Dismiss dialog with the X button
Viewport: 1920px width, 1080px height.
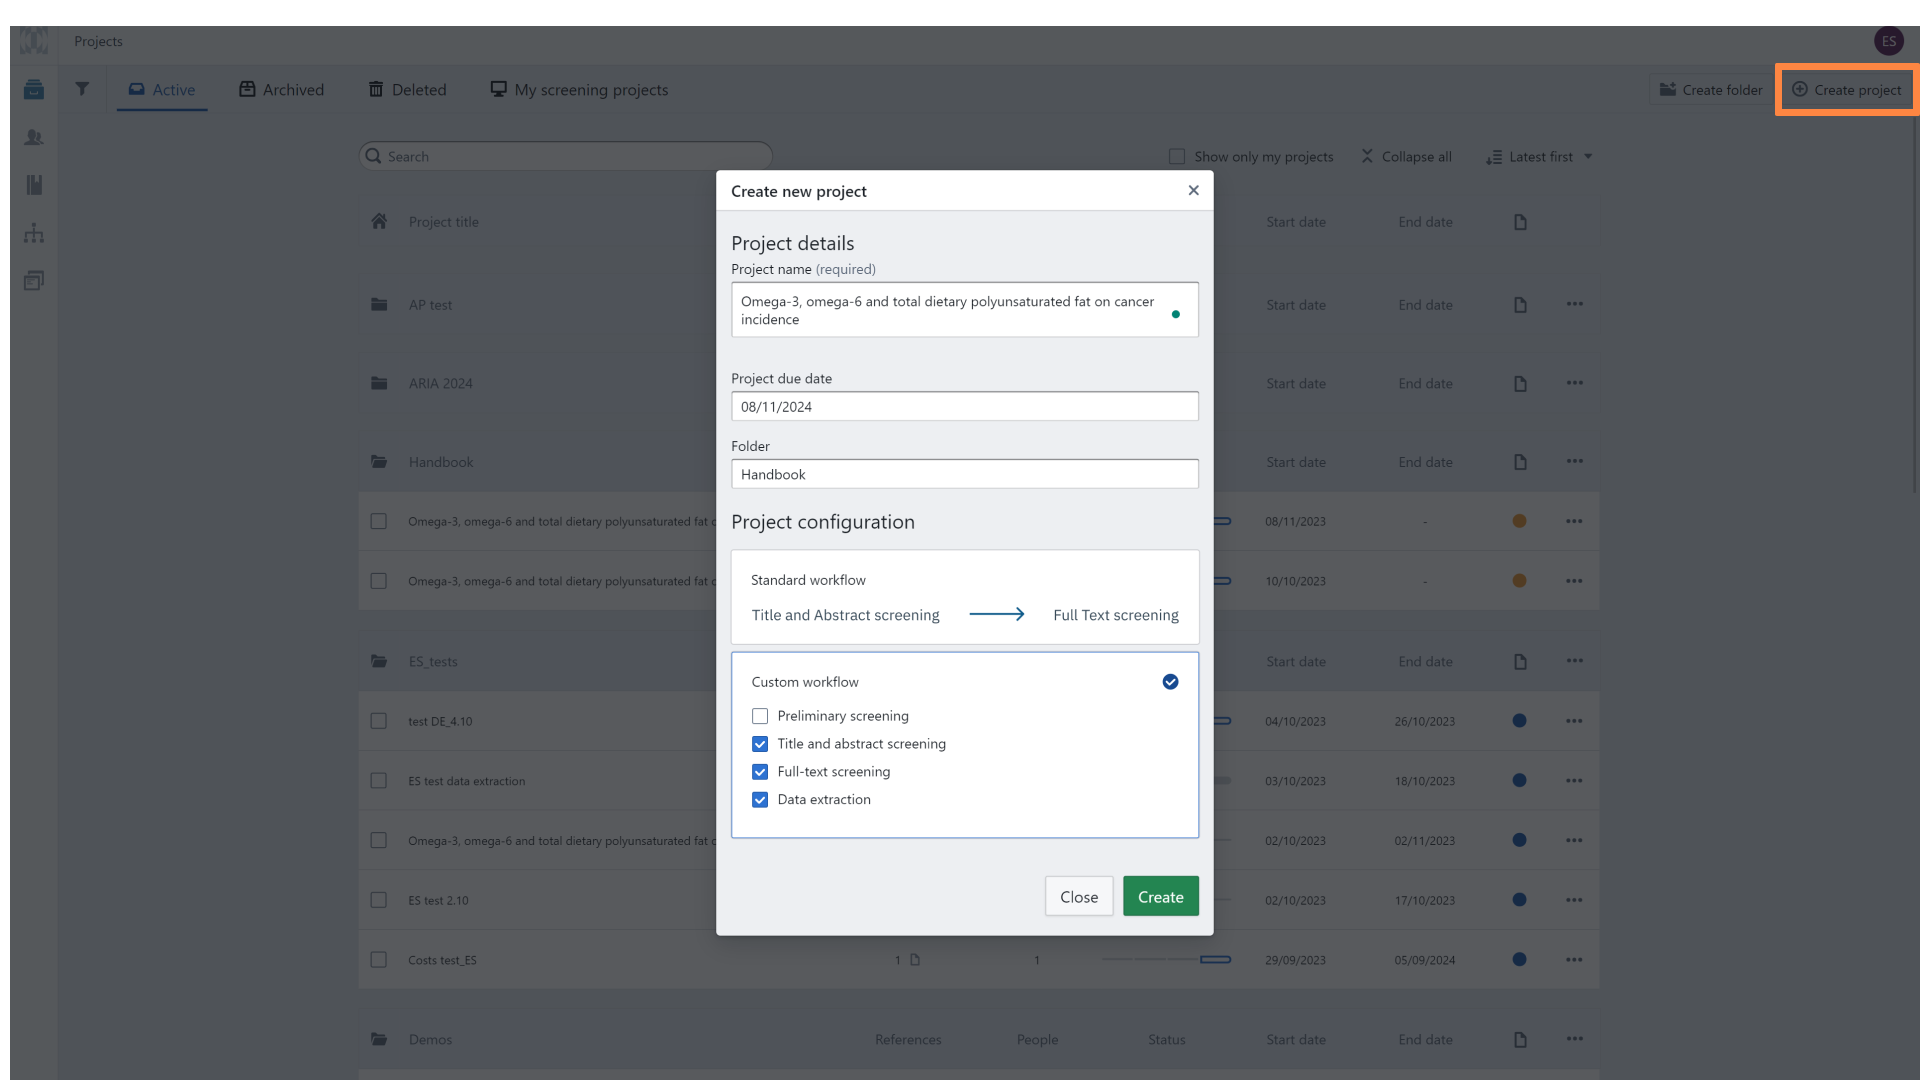(x=1193, y=190)
